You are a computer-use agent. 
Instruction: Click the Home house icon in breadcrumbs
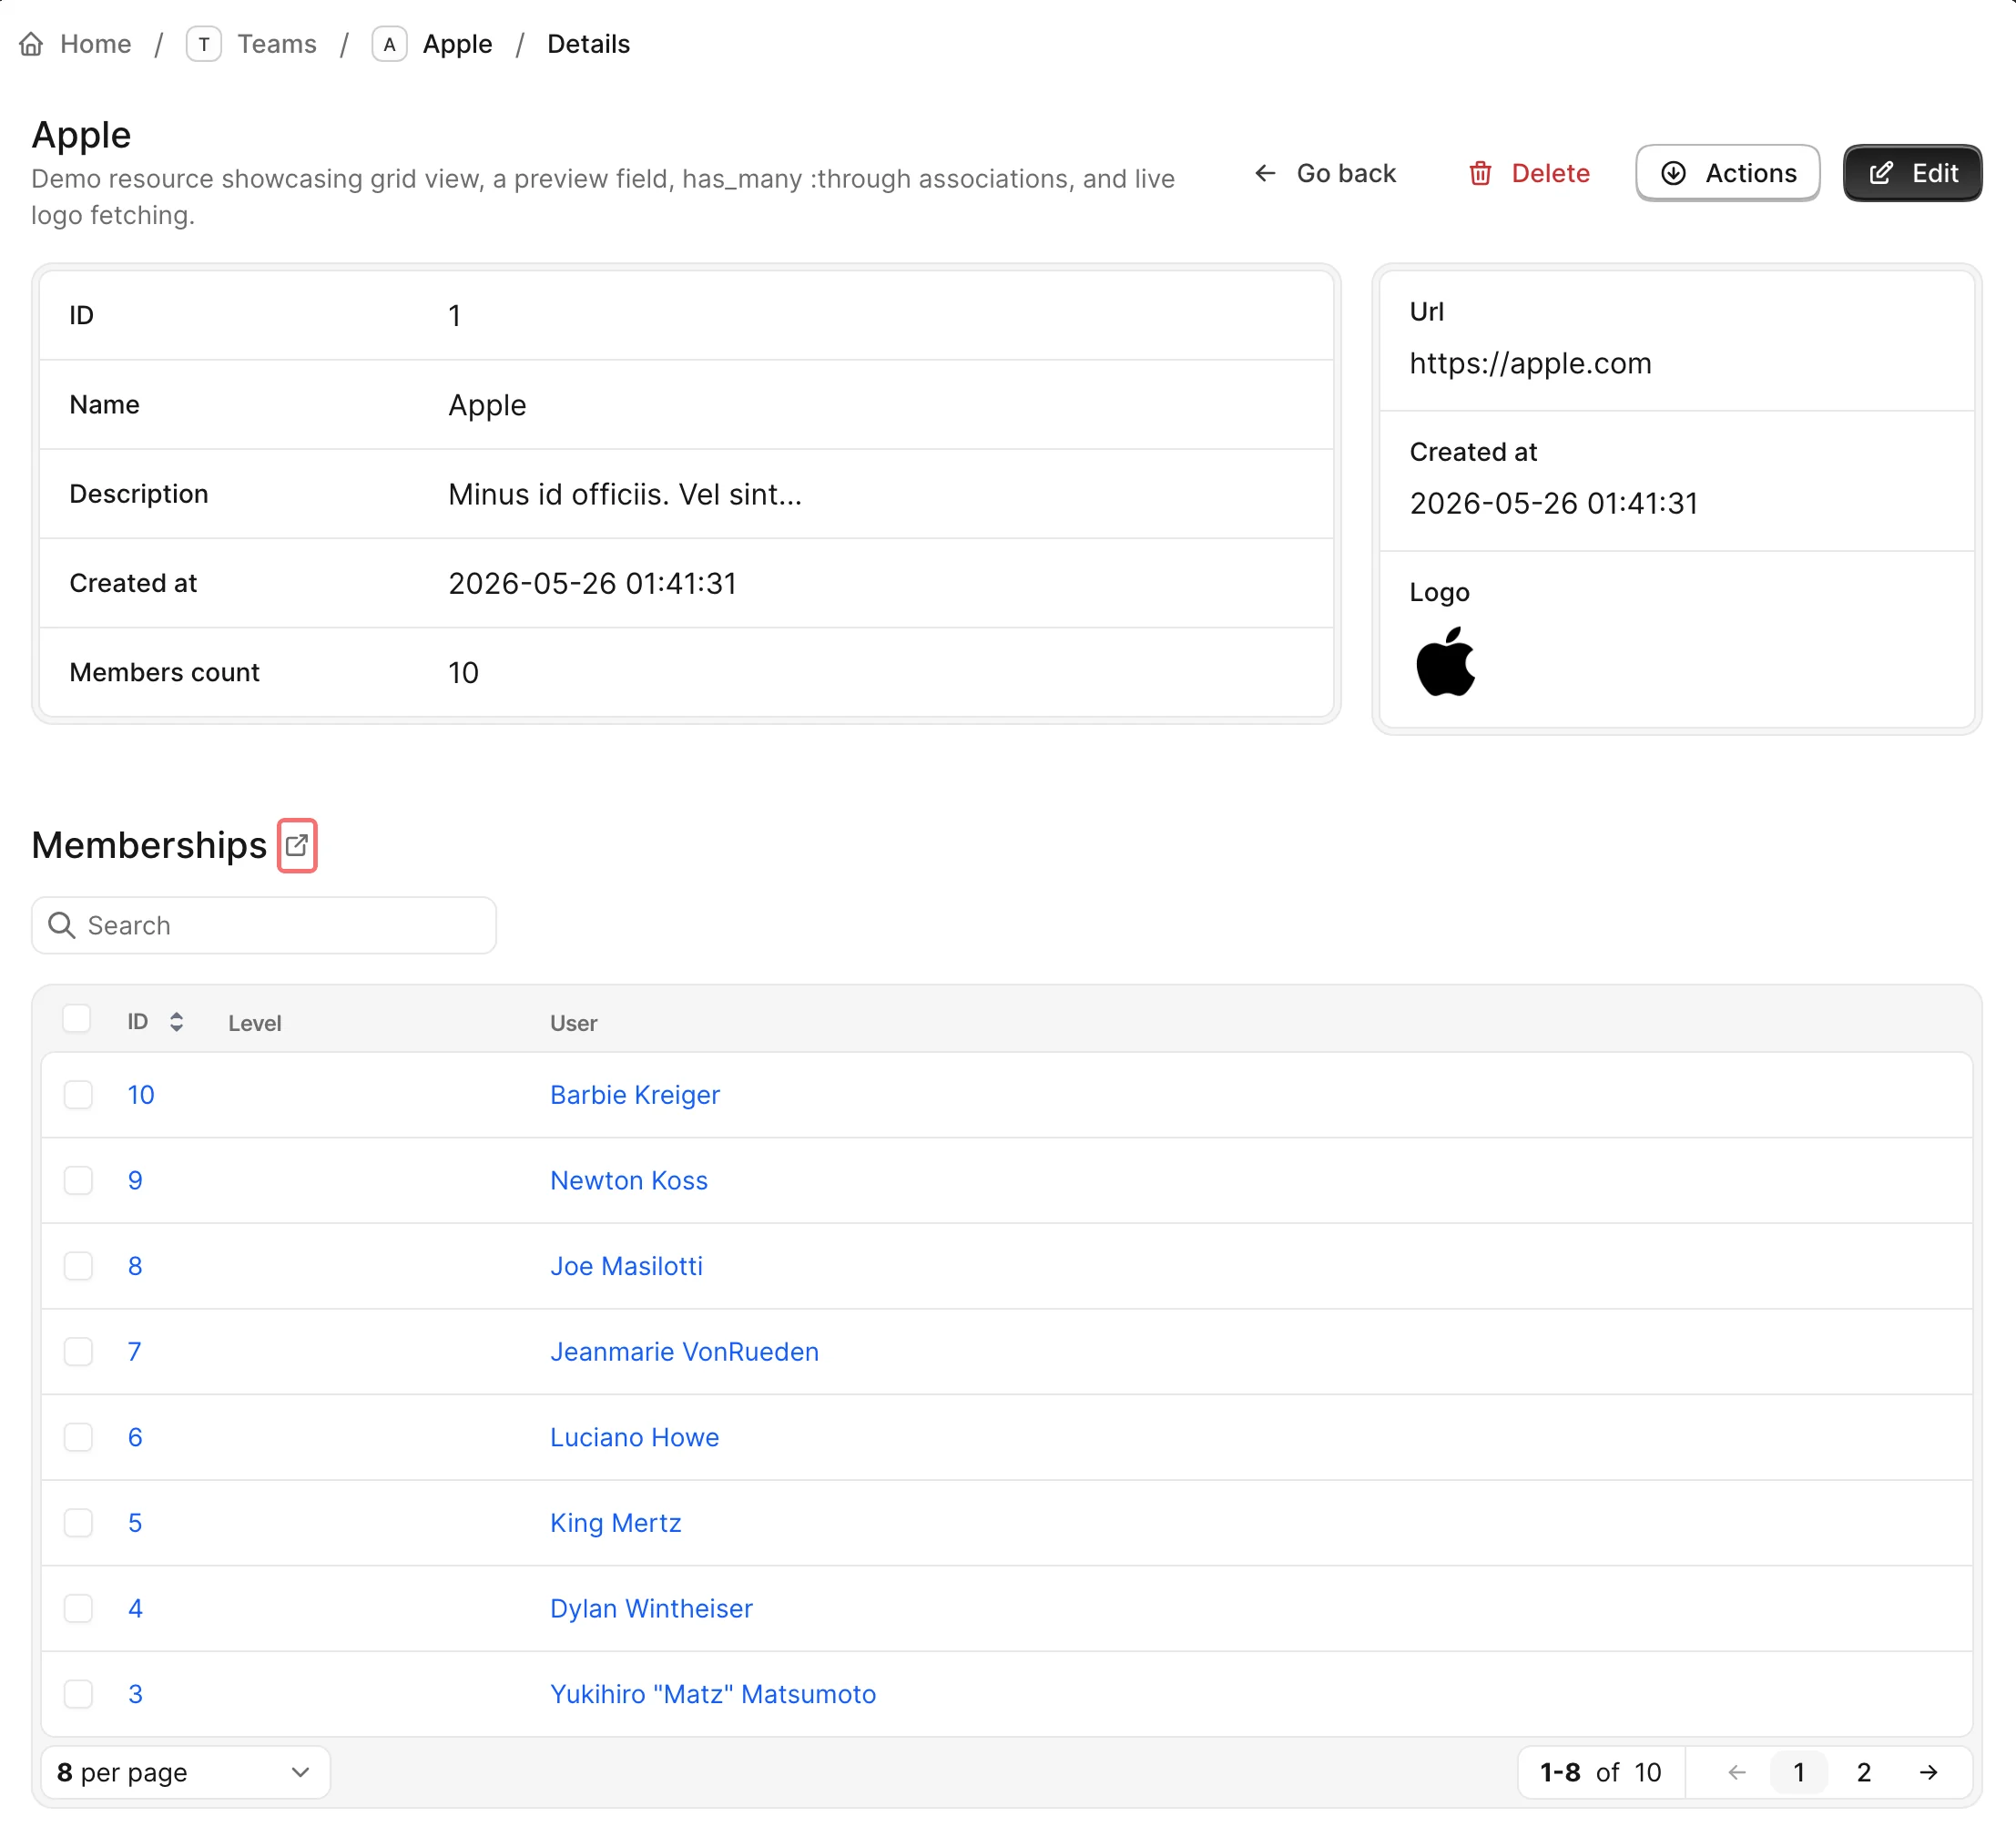click(32, 44)
